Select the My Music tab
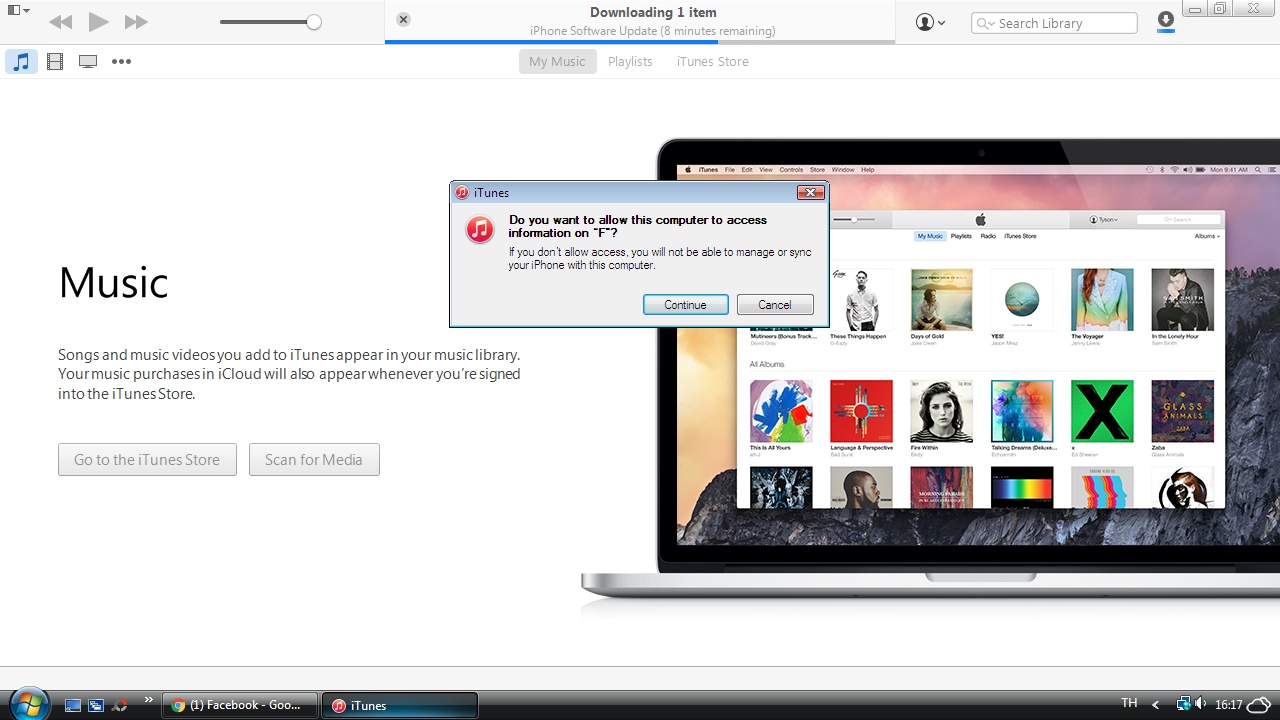1280x720 pixels. coord(557,62)
